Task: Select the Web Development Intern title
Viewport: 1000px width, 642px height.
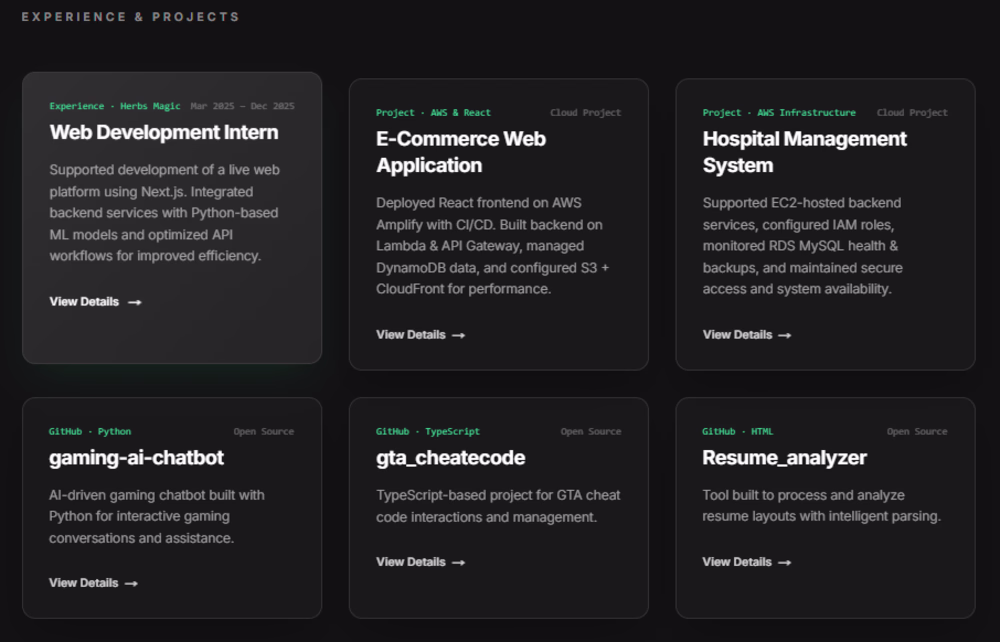Action: (x=164, y=132)
